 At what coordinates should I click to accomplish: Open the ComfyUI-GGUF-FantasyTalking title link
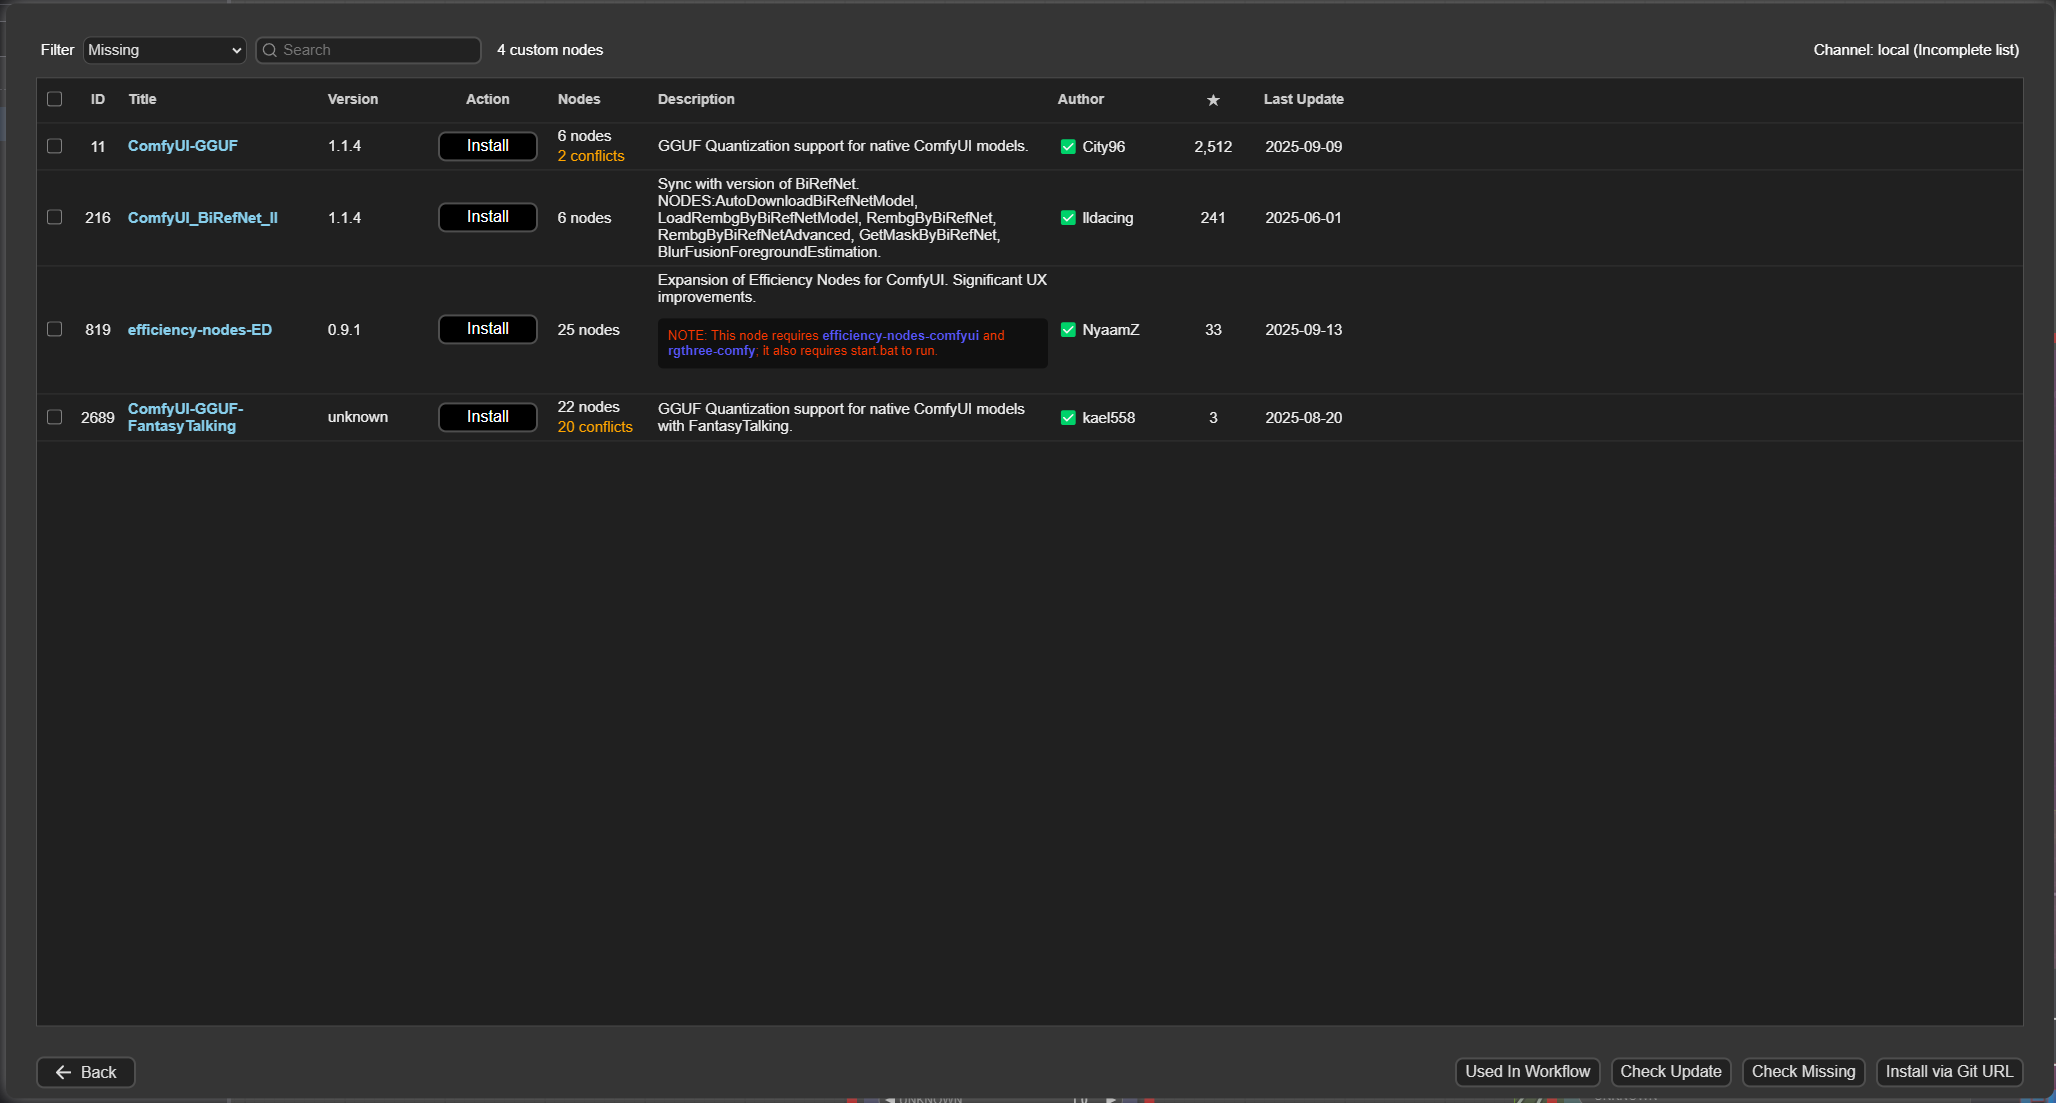[186, 417]
